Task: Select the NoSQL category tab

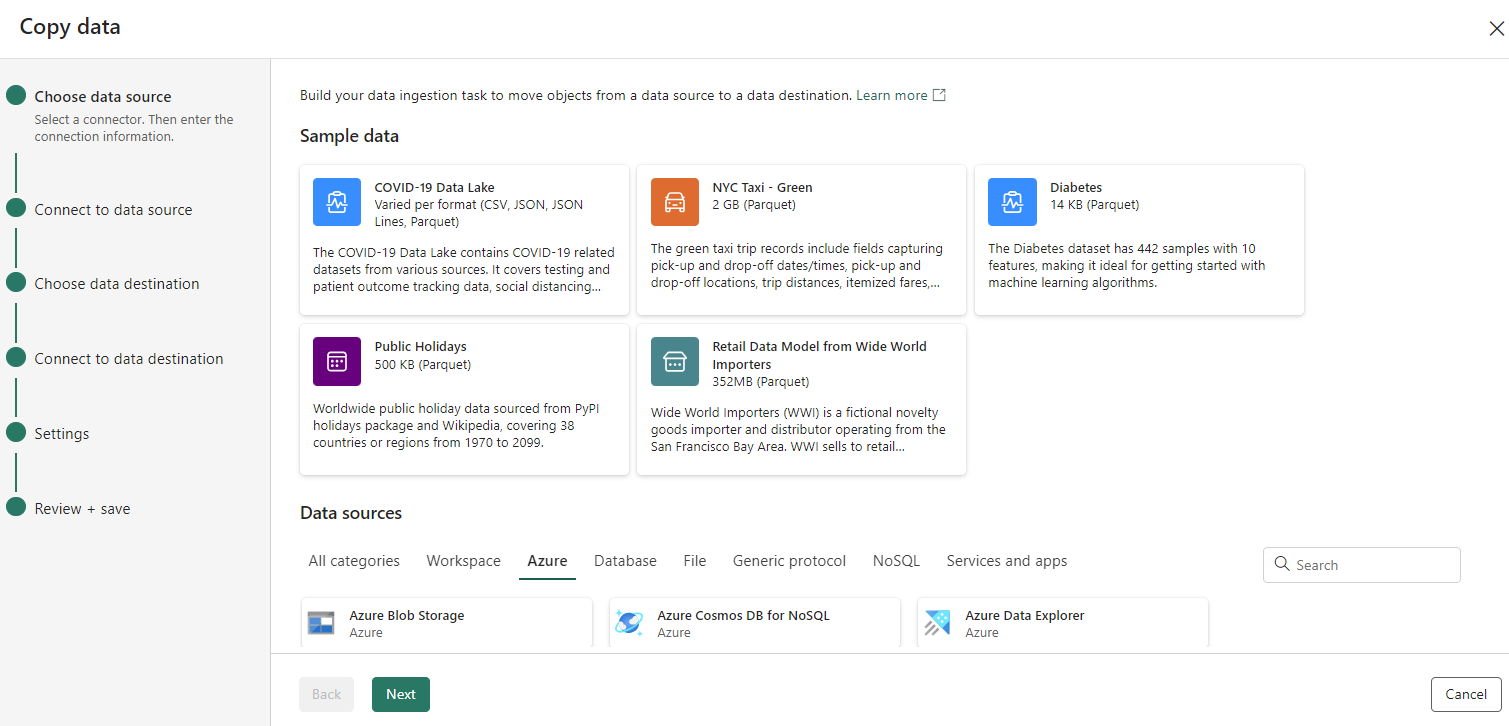Action: 896,560
